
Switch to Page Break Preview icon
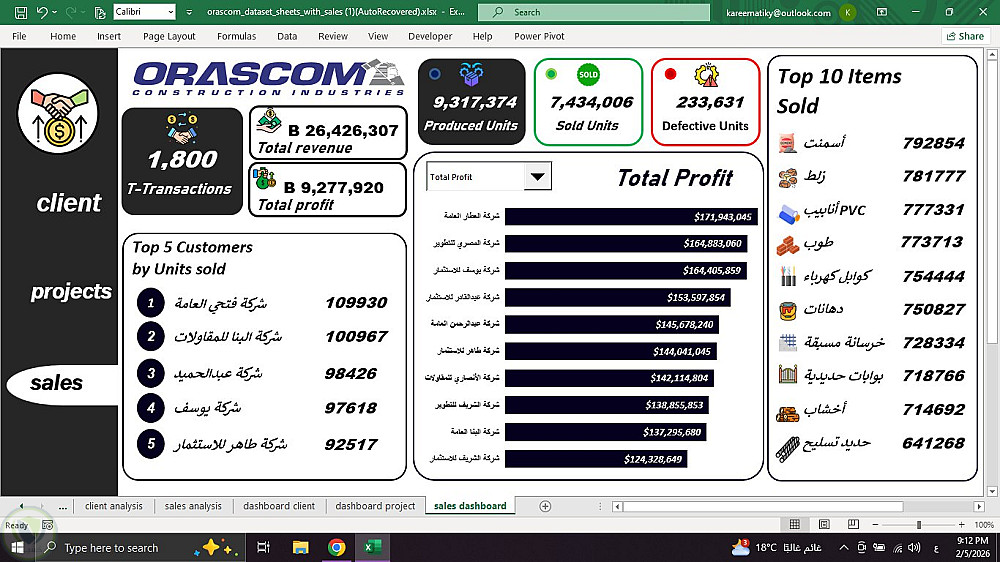853,524
